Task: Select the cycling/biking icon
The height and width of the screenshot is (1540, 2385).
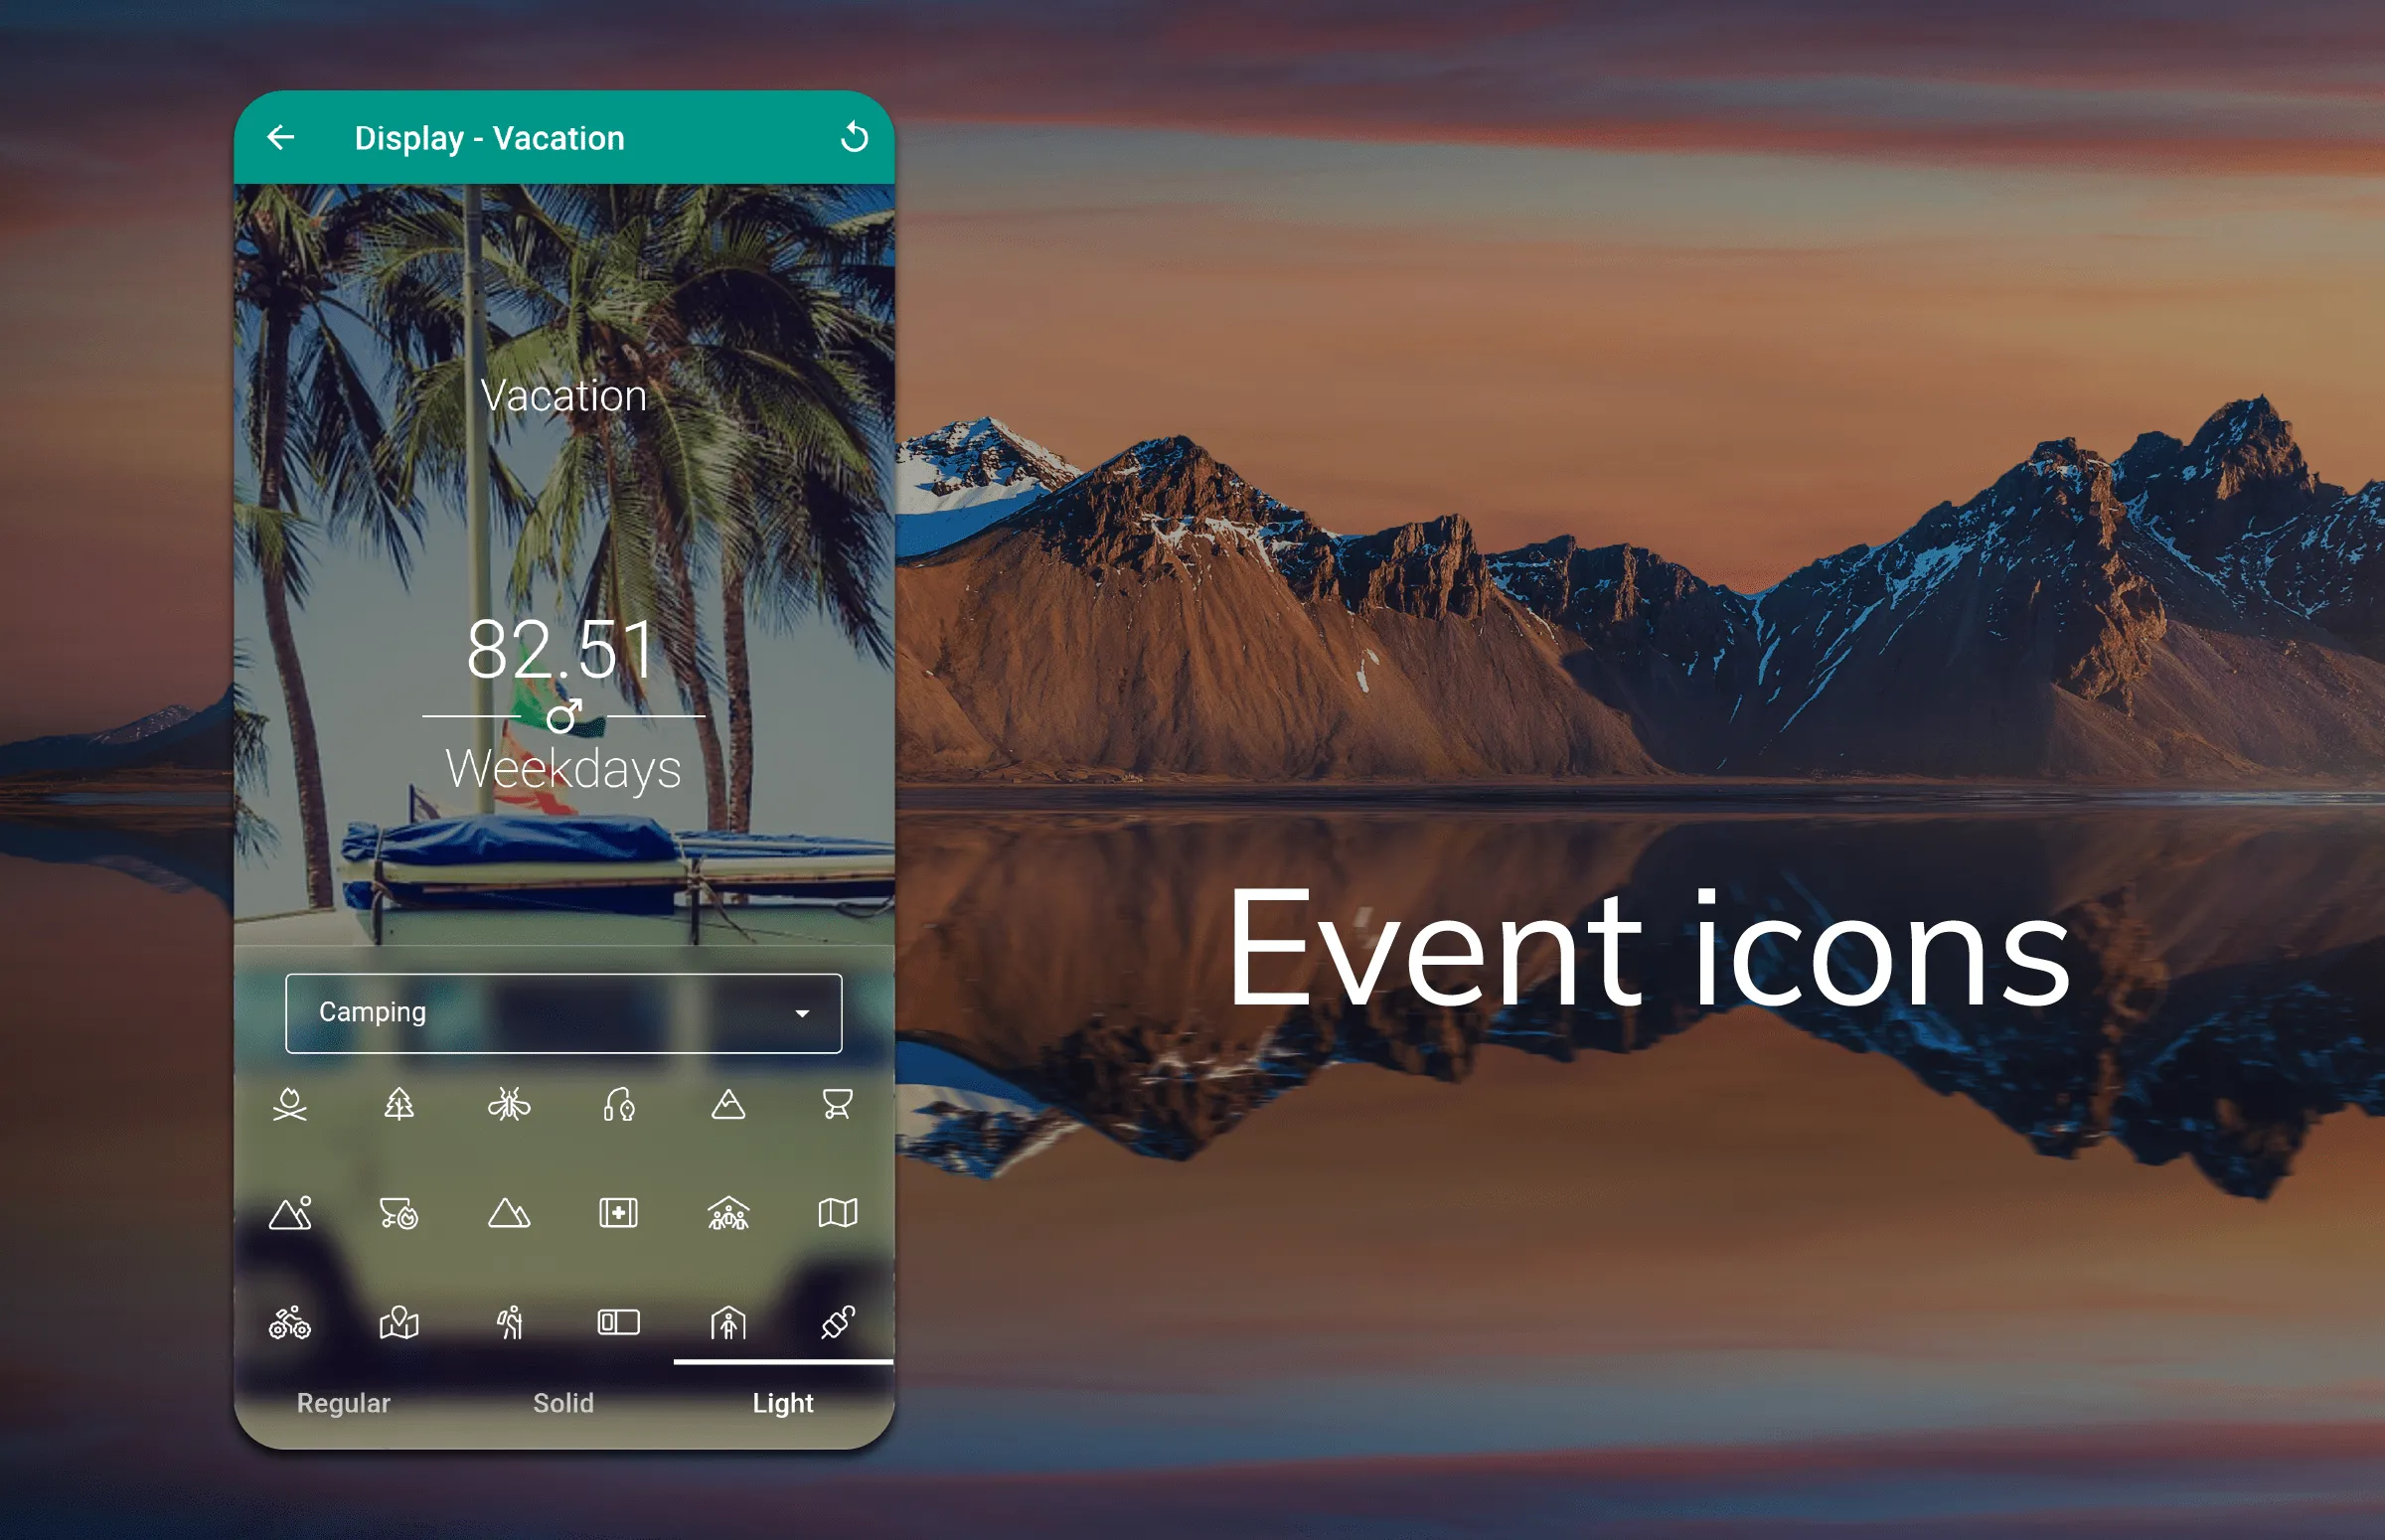Action: (288, 1321)
